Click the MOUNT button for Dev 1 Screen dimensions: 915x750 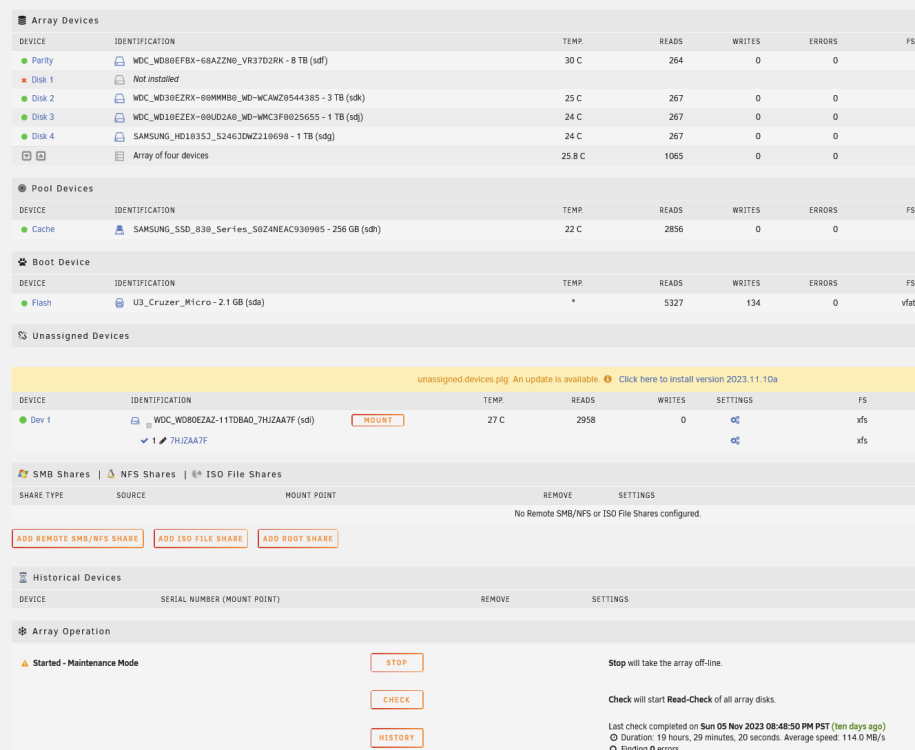tap(378, 420)
